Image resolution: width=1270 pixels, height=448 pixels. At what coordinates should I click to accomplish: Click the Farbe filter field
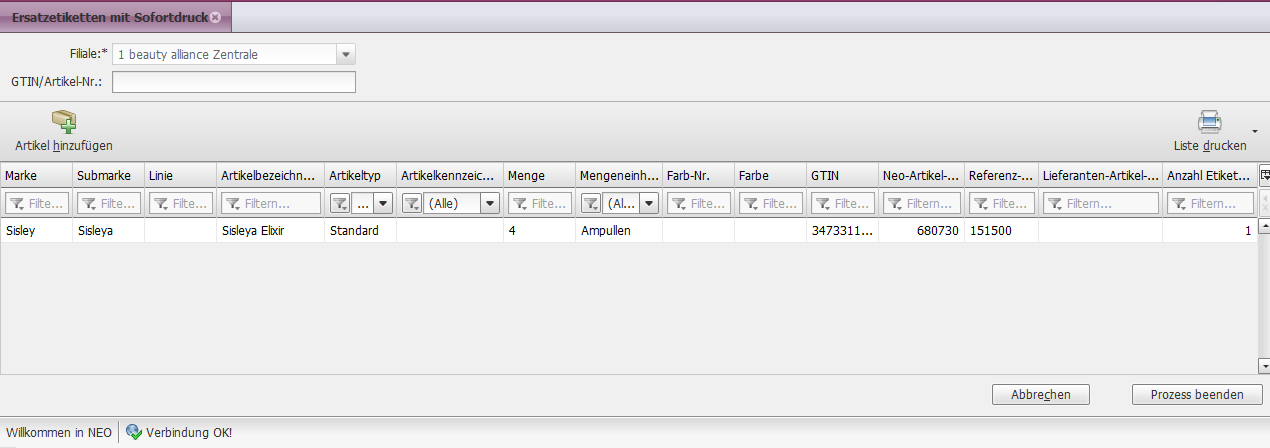pos(771,203)
